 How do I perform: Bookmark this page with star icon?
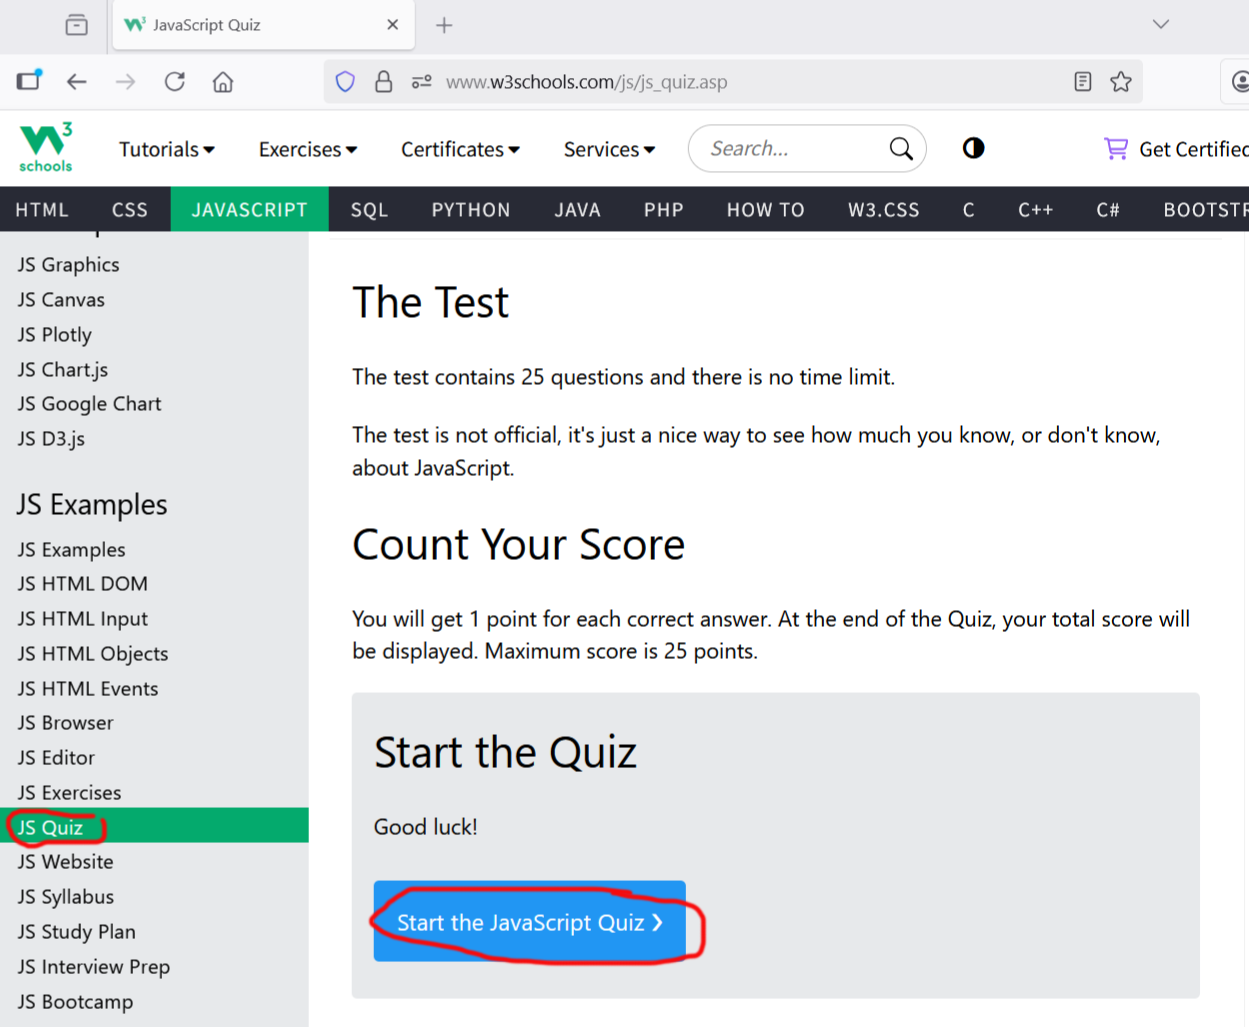1121,82
